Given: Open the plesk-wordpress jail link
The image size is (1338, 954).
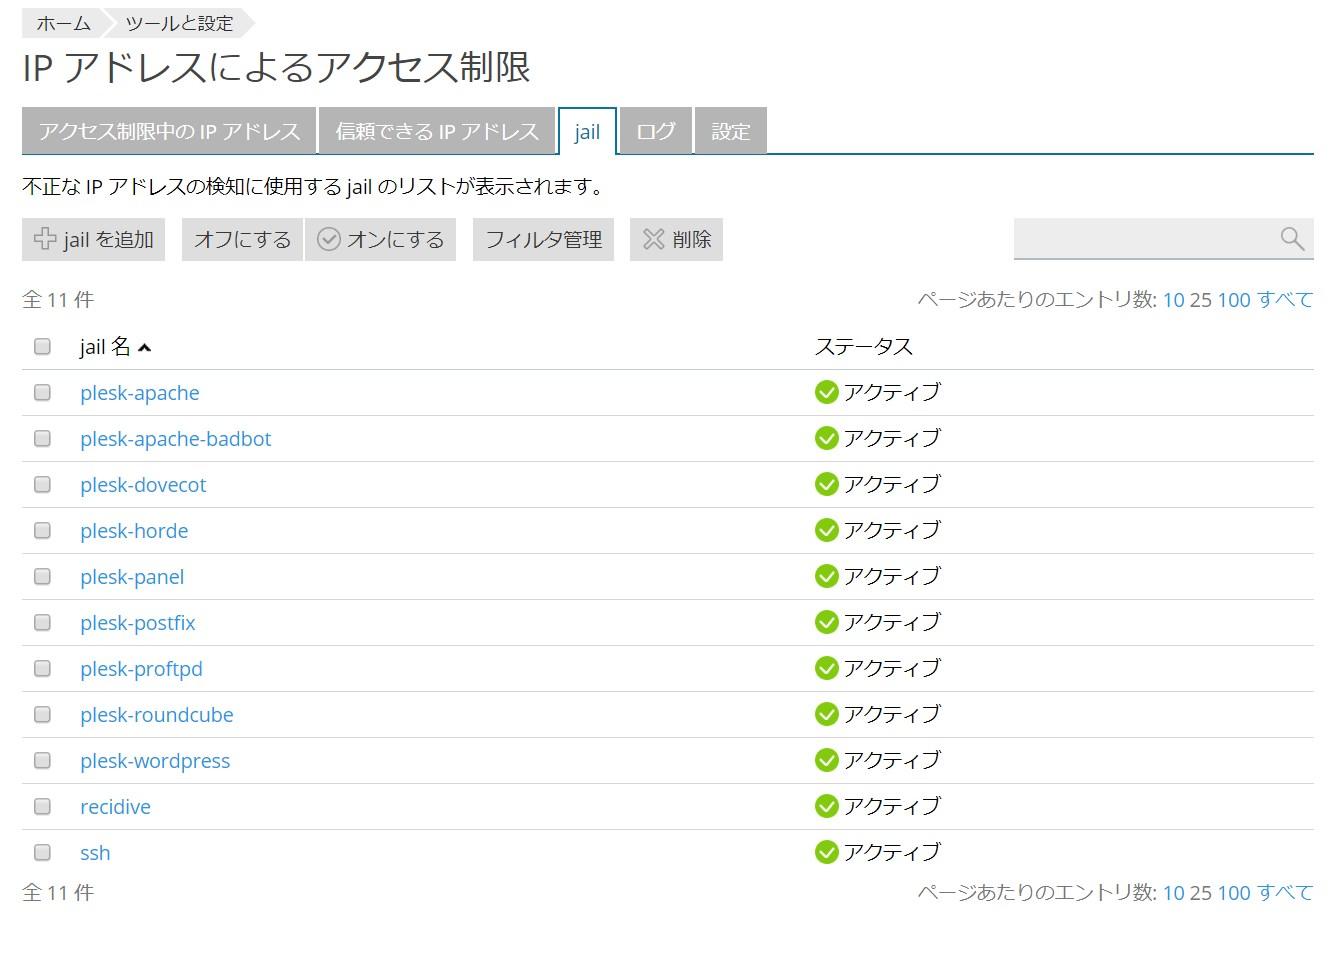Looking at the screenshot, I should click(x=155, y=761).
